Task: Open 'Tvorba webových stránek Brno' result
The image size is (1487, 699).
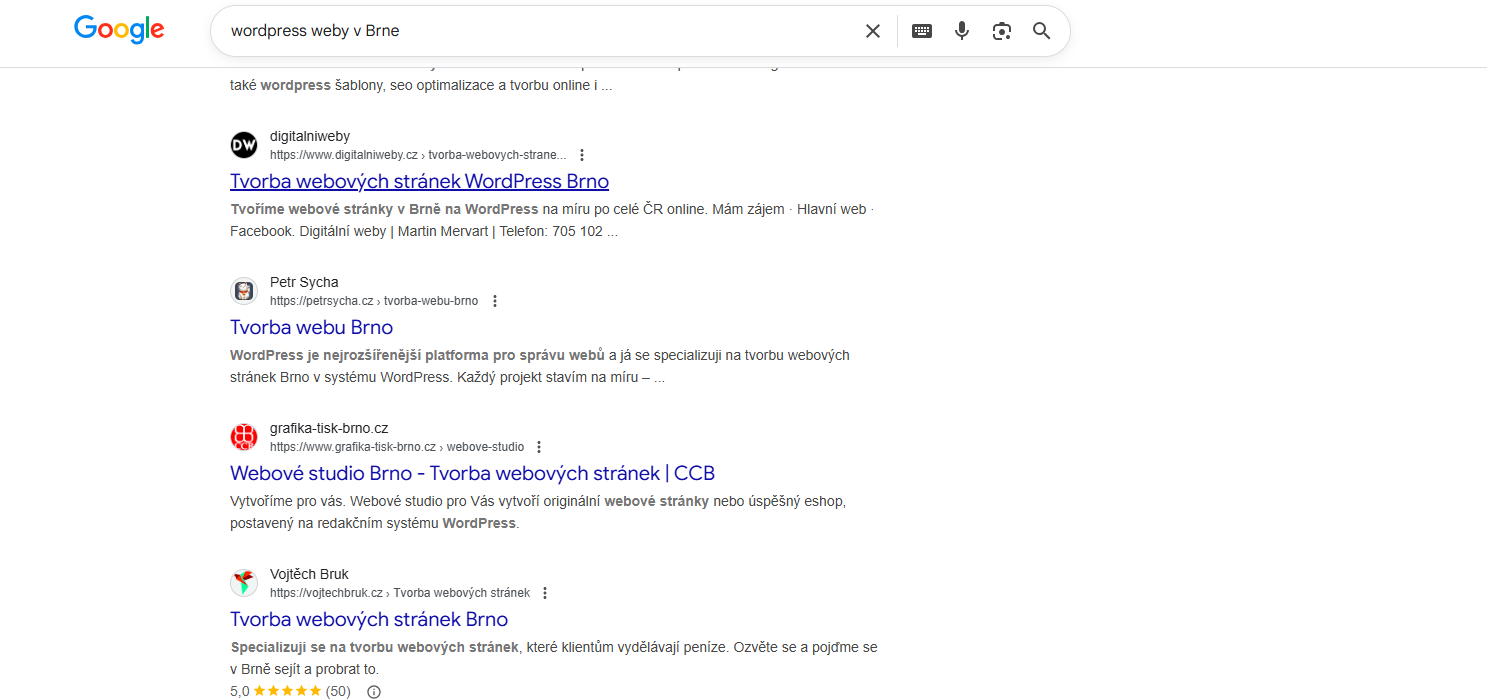Action: click(x=369, y=619)
